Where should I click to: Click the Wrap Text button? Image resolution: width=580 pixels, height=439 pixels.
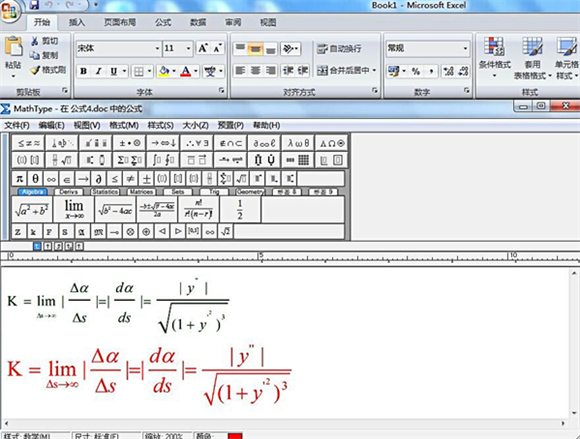point(339,48)
